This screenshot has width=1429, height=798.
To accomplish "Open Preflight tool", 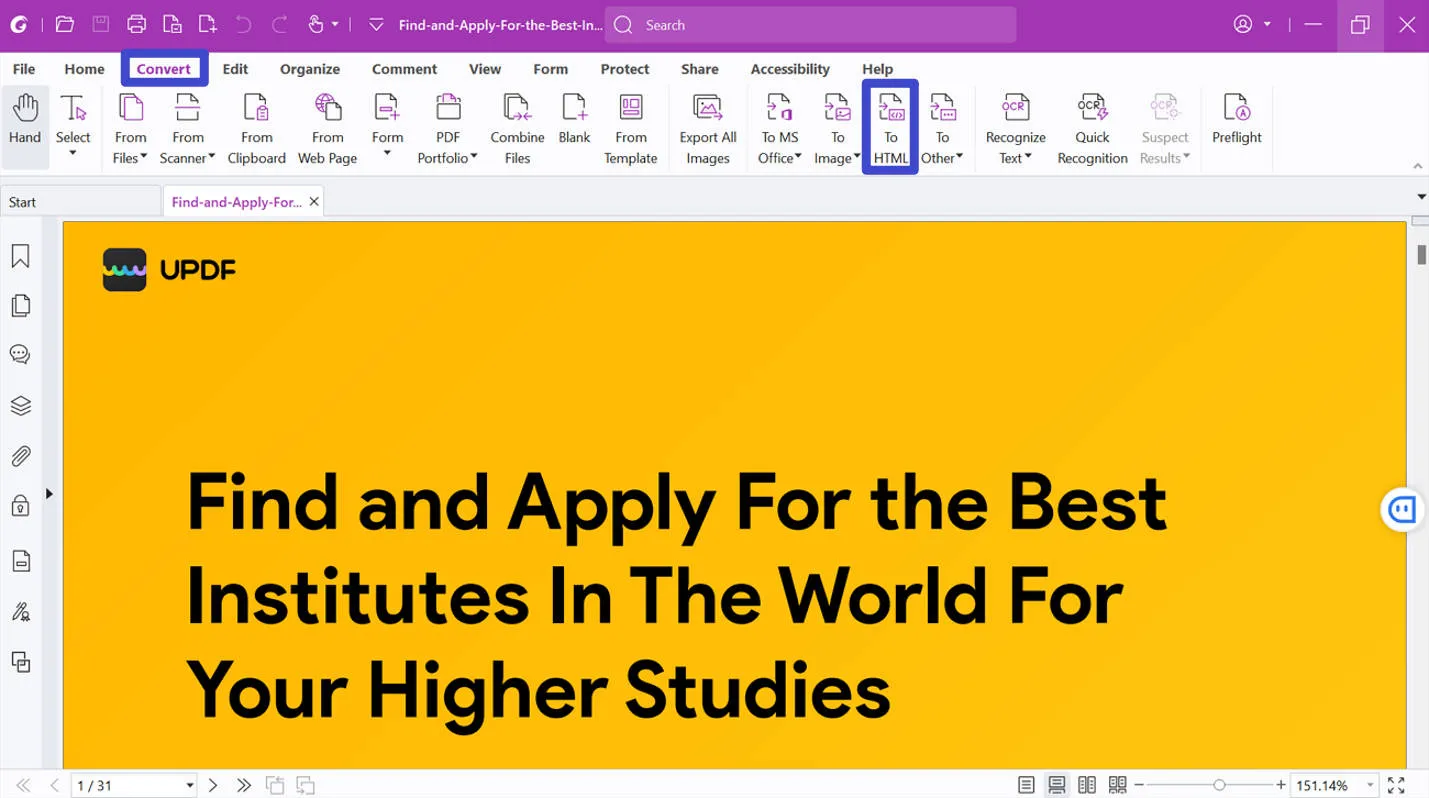I will click(x=1237, y=117).
